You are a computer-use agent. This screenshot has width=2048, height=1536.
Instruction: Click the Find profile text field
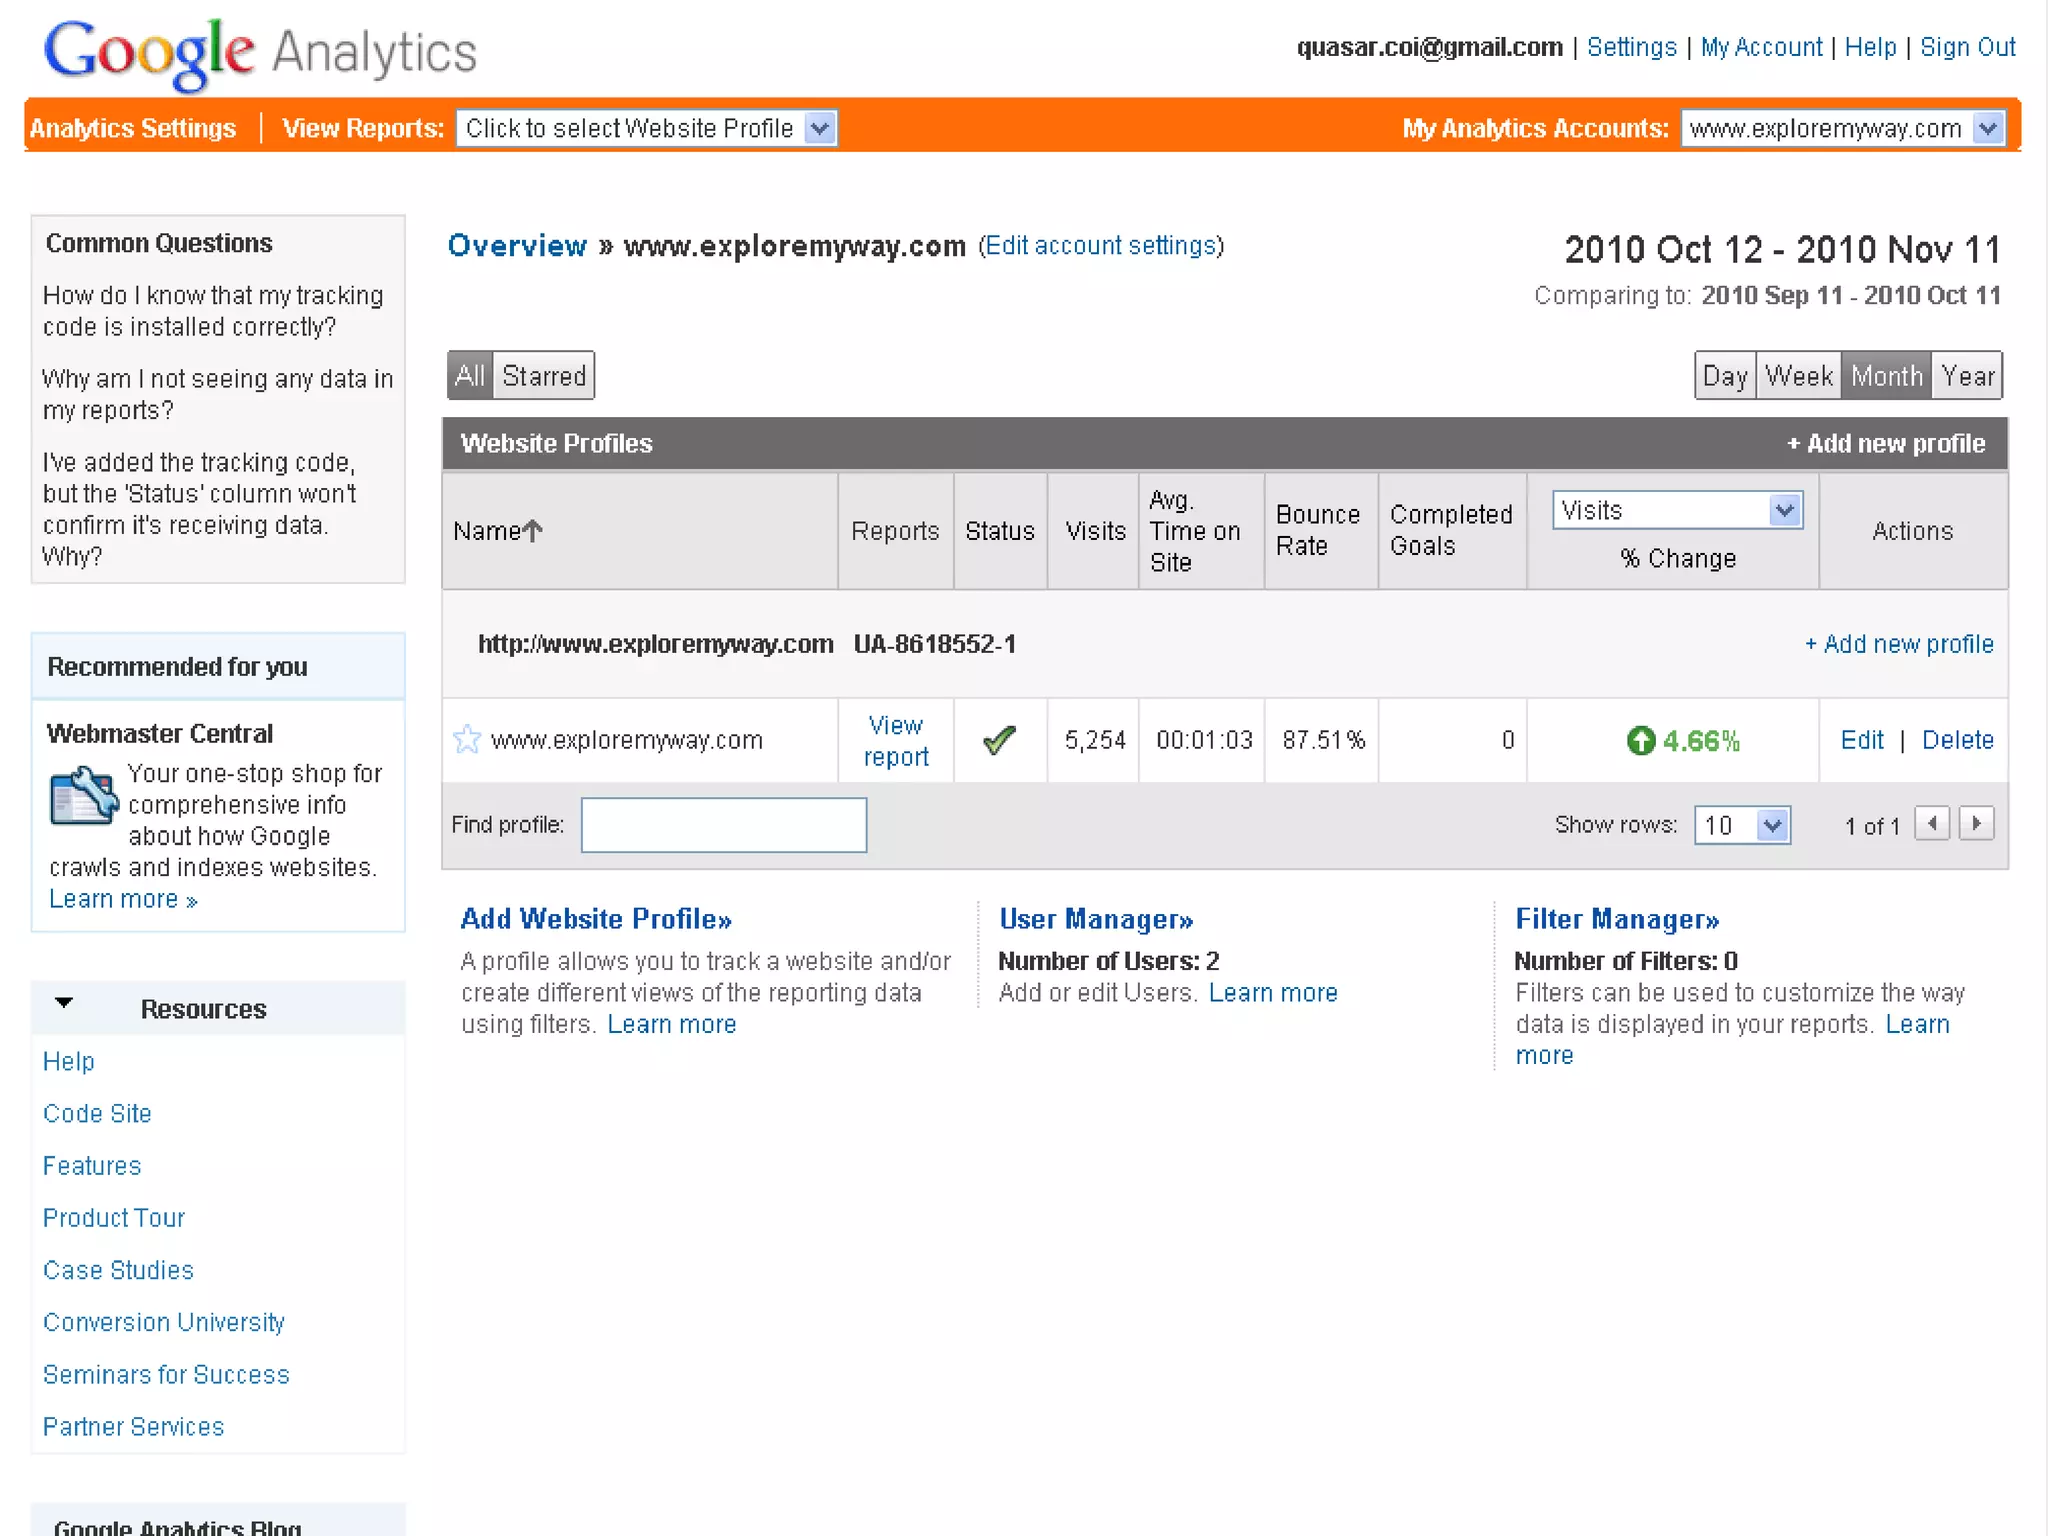723,825
